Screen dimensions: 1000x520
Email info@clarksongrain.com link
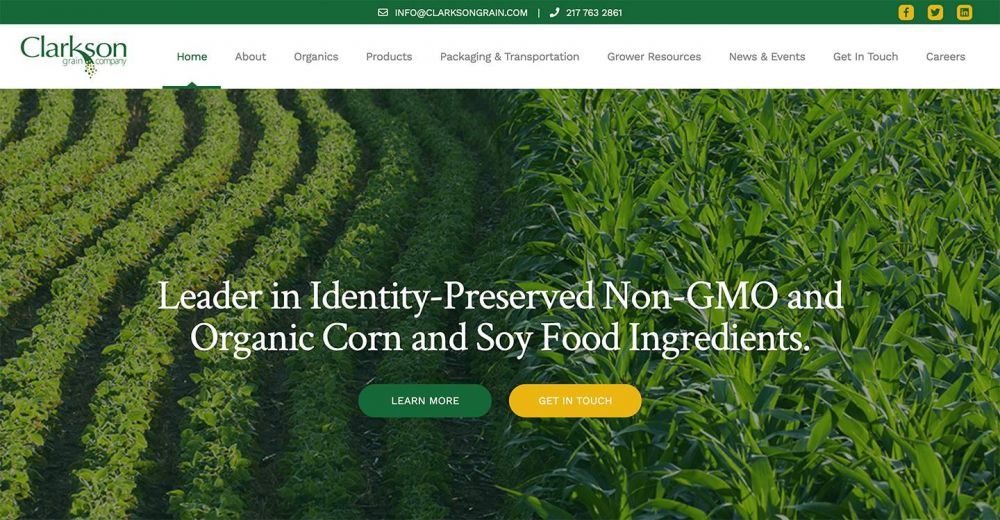pyautogui.click(x=461, y=12)
